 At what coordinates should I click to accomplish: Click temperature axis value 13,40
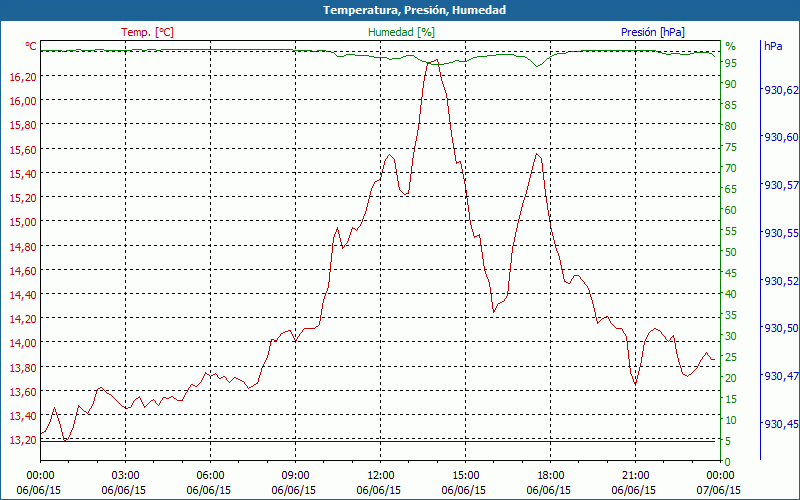[x=23, y=416]
